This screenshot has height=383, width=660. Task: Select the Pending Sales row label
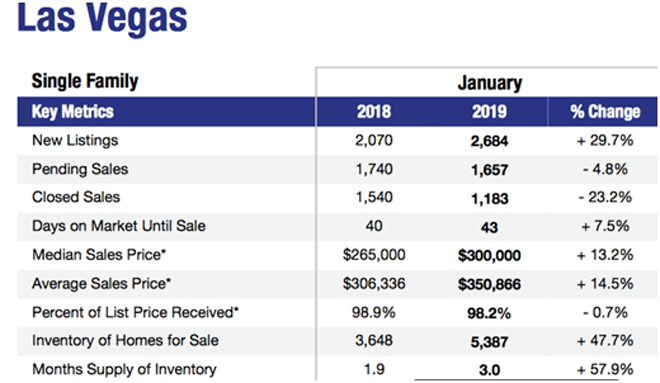click(80, 169)
